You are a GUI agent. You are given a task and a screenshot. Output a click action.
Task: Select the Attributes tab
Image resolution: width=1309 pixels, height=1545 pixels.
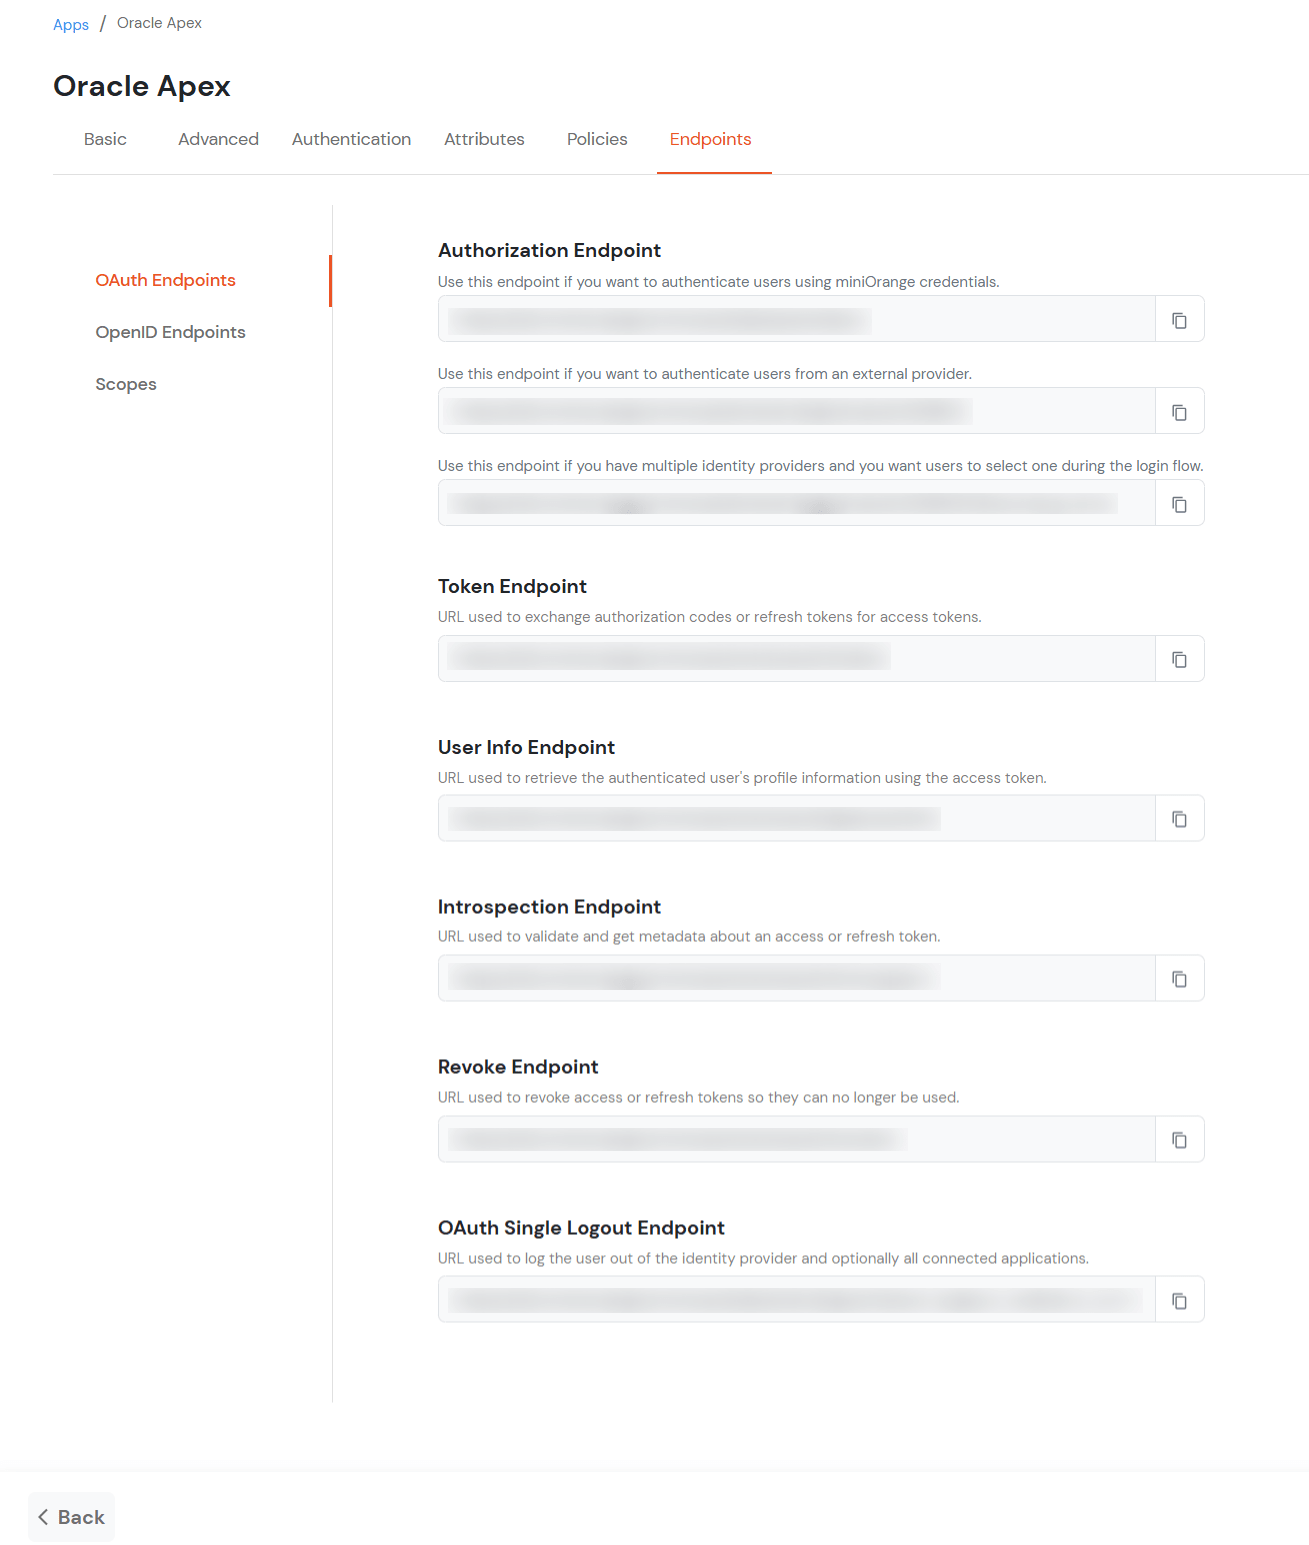point(484,139)
